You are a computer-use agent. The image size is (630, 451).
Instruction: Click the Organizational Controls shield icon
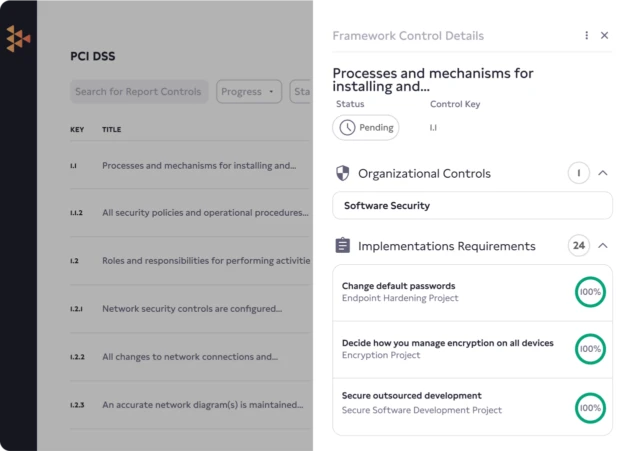pos(343,173)
